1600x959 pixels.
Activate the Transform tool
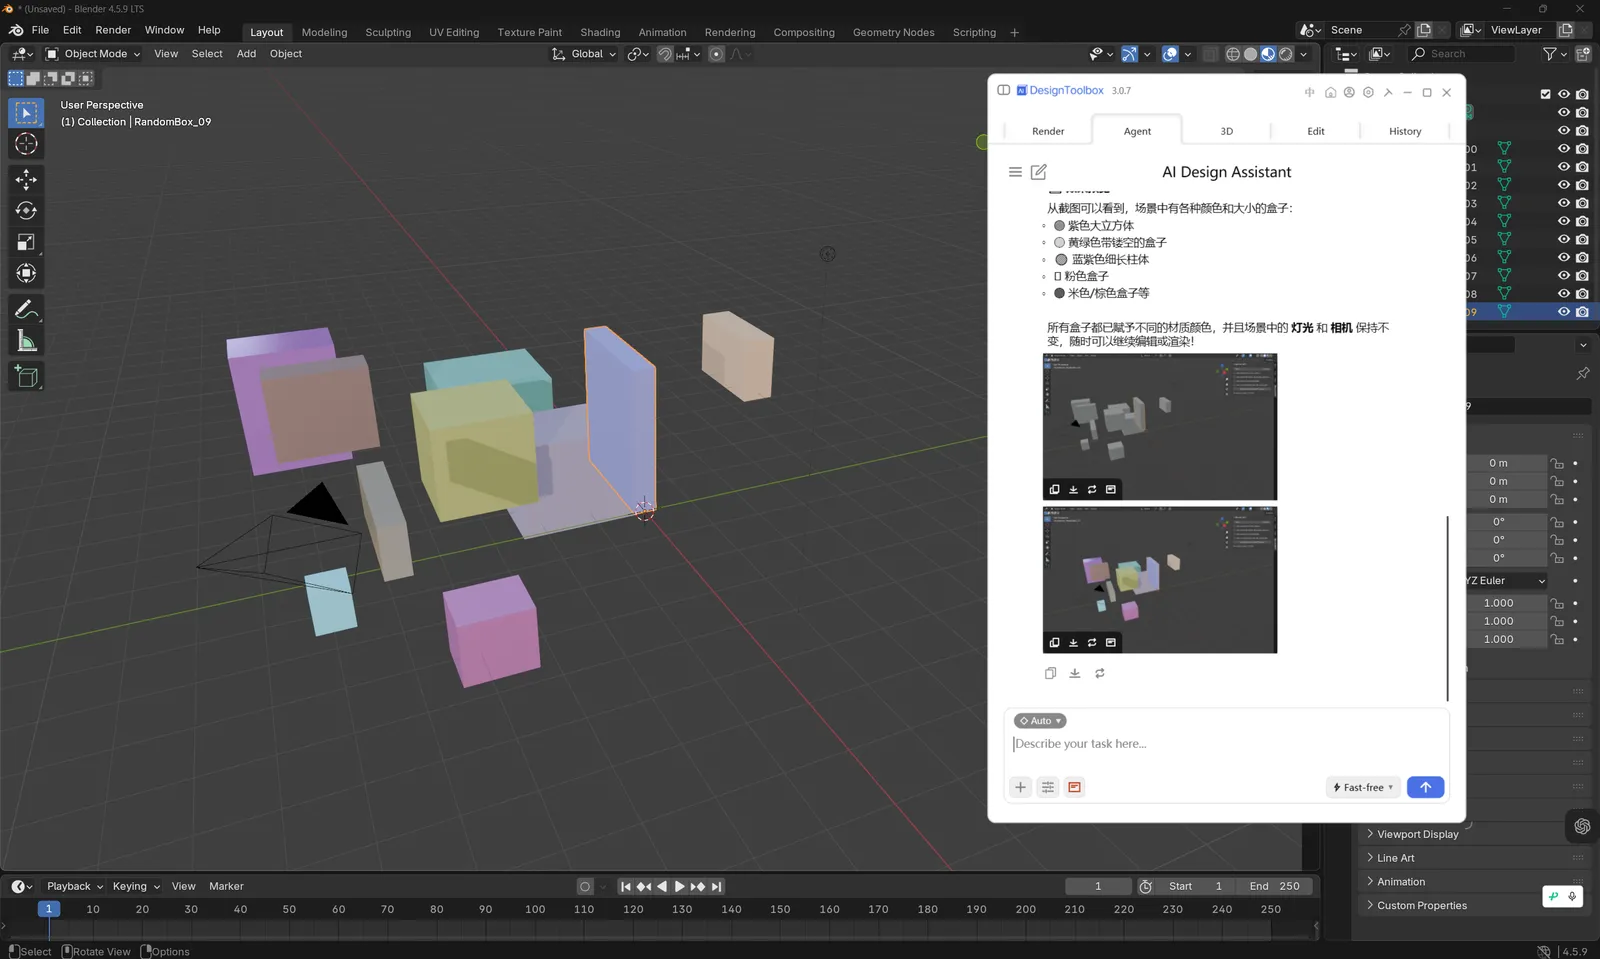pyautogui.click(x=26, y=273)
